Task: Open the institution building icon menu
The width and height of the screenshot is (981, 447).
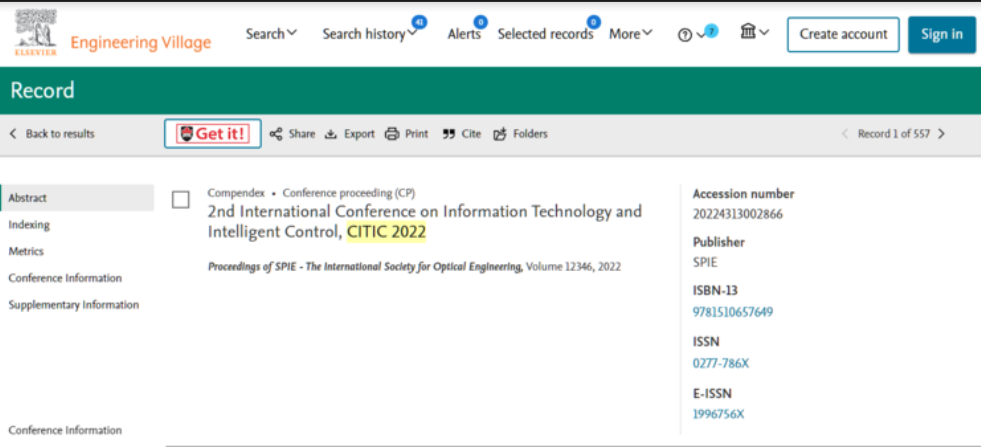Action: pyautogui.click(x=749, y=33)
